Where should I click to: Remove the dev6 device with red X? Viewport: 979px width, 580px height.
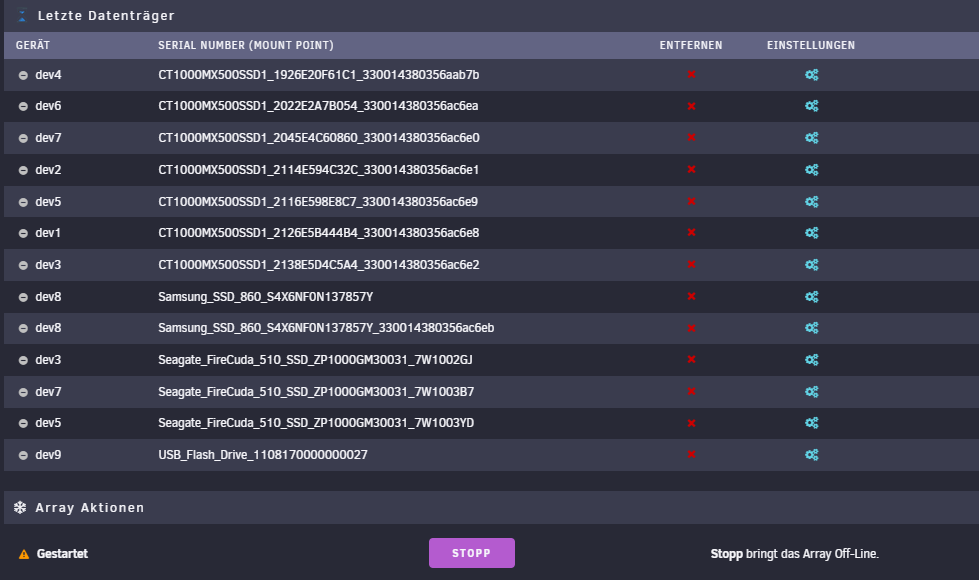691,106
